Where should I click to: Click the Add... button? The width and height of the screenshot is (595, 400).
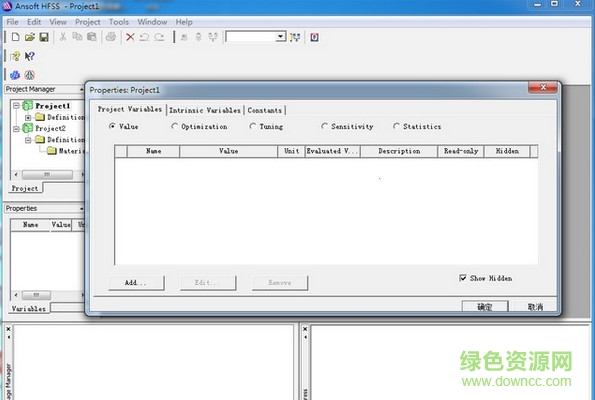[136, 283]
